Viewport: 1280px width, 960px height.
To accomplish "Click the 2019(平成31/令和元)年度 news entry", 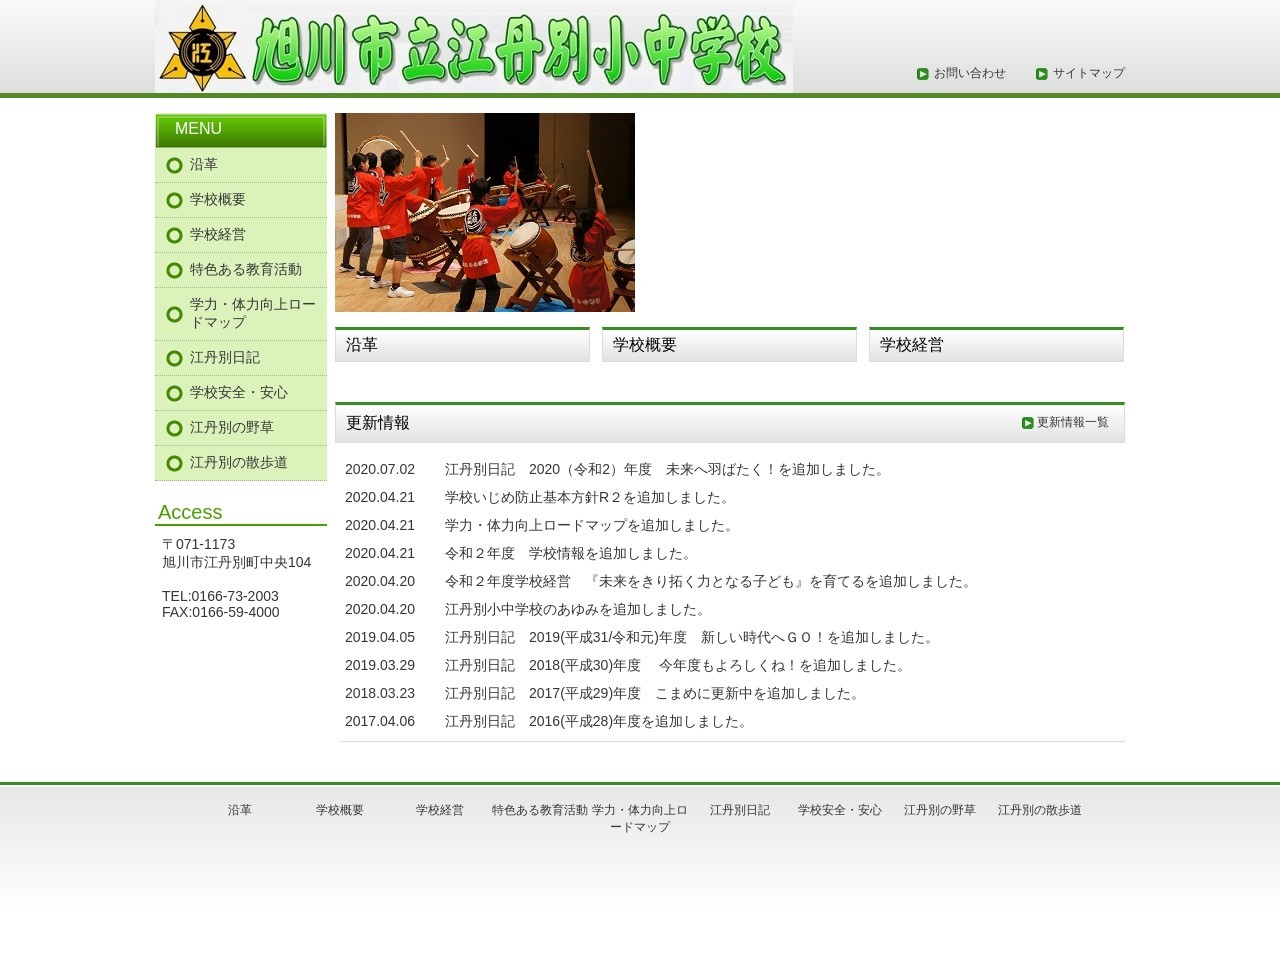I will point(692,637).
